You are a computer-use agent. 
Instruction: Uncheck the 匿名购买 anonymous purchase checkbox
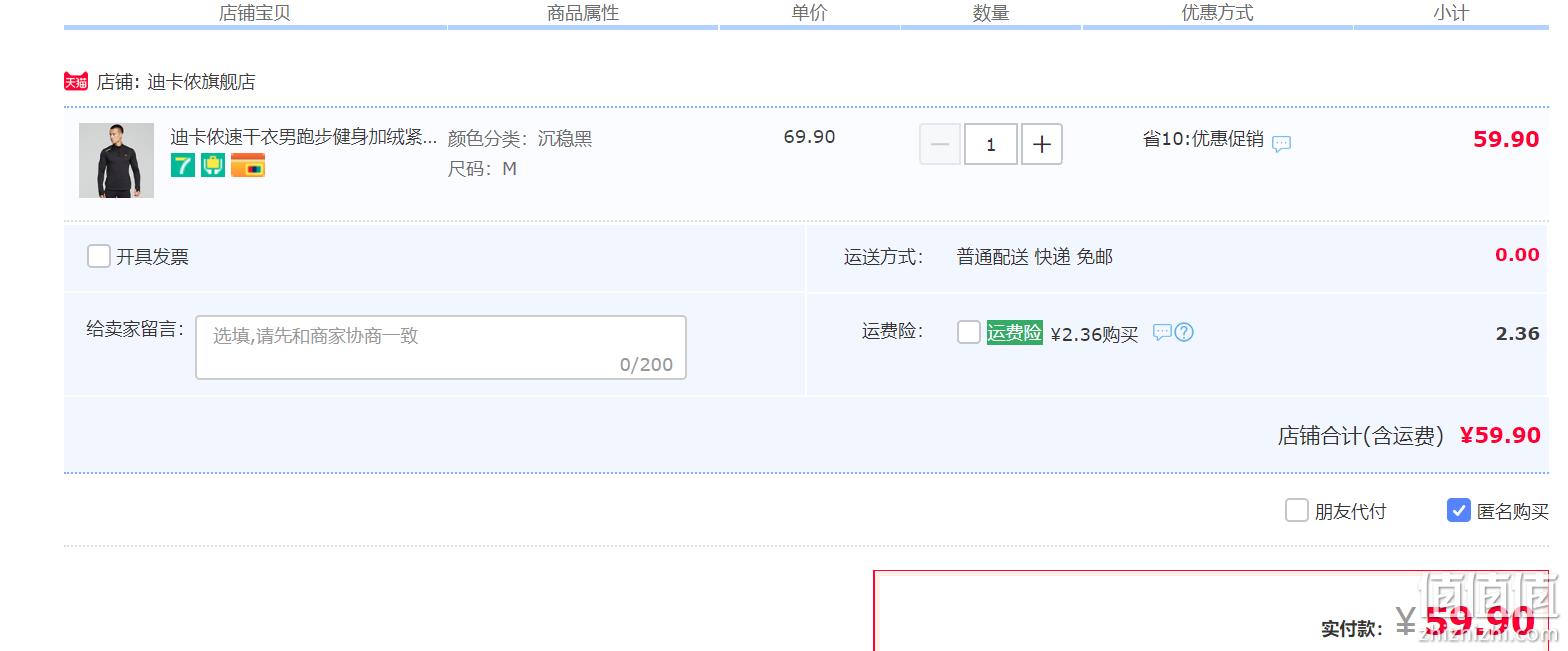(x=1459, y=511)
